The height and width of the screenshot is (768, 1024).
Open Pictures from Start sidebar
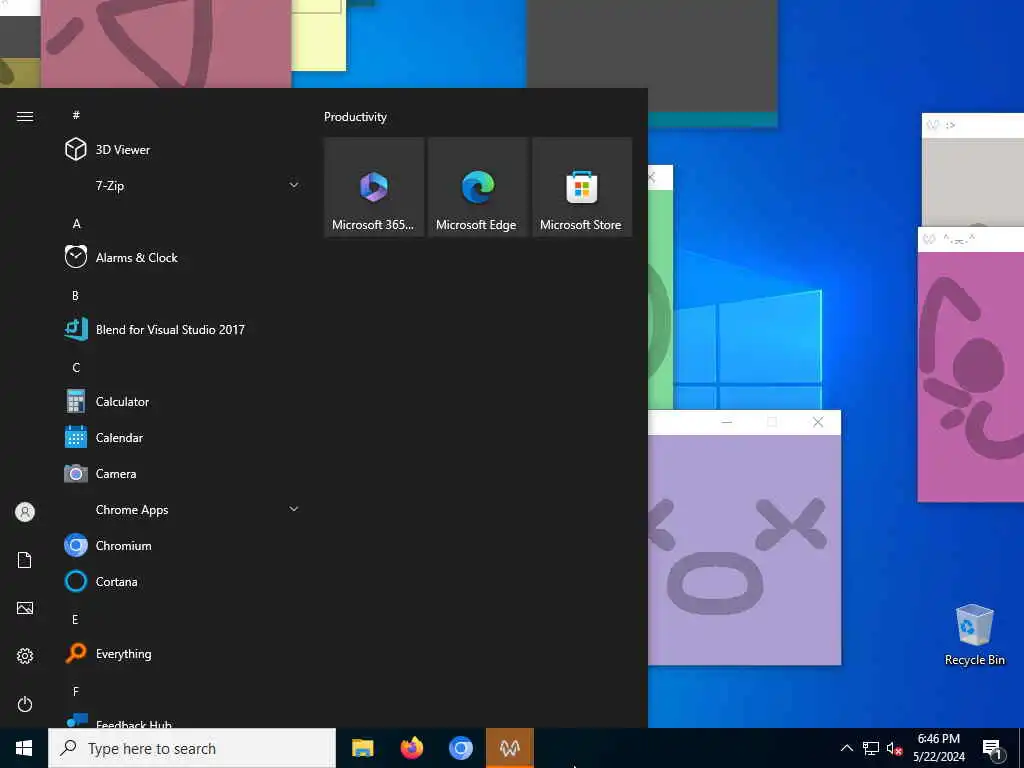25,608
